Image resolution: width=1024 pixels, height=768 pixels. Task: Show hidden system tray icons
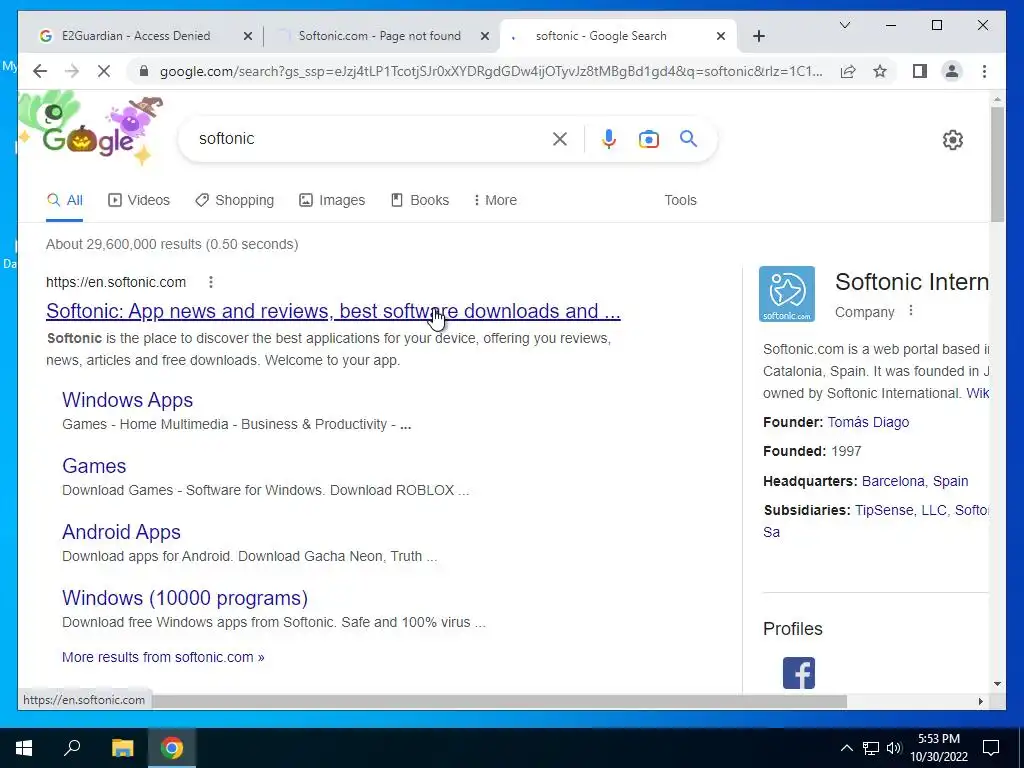[x=846, y=748]
